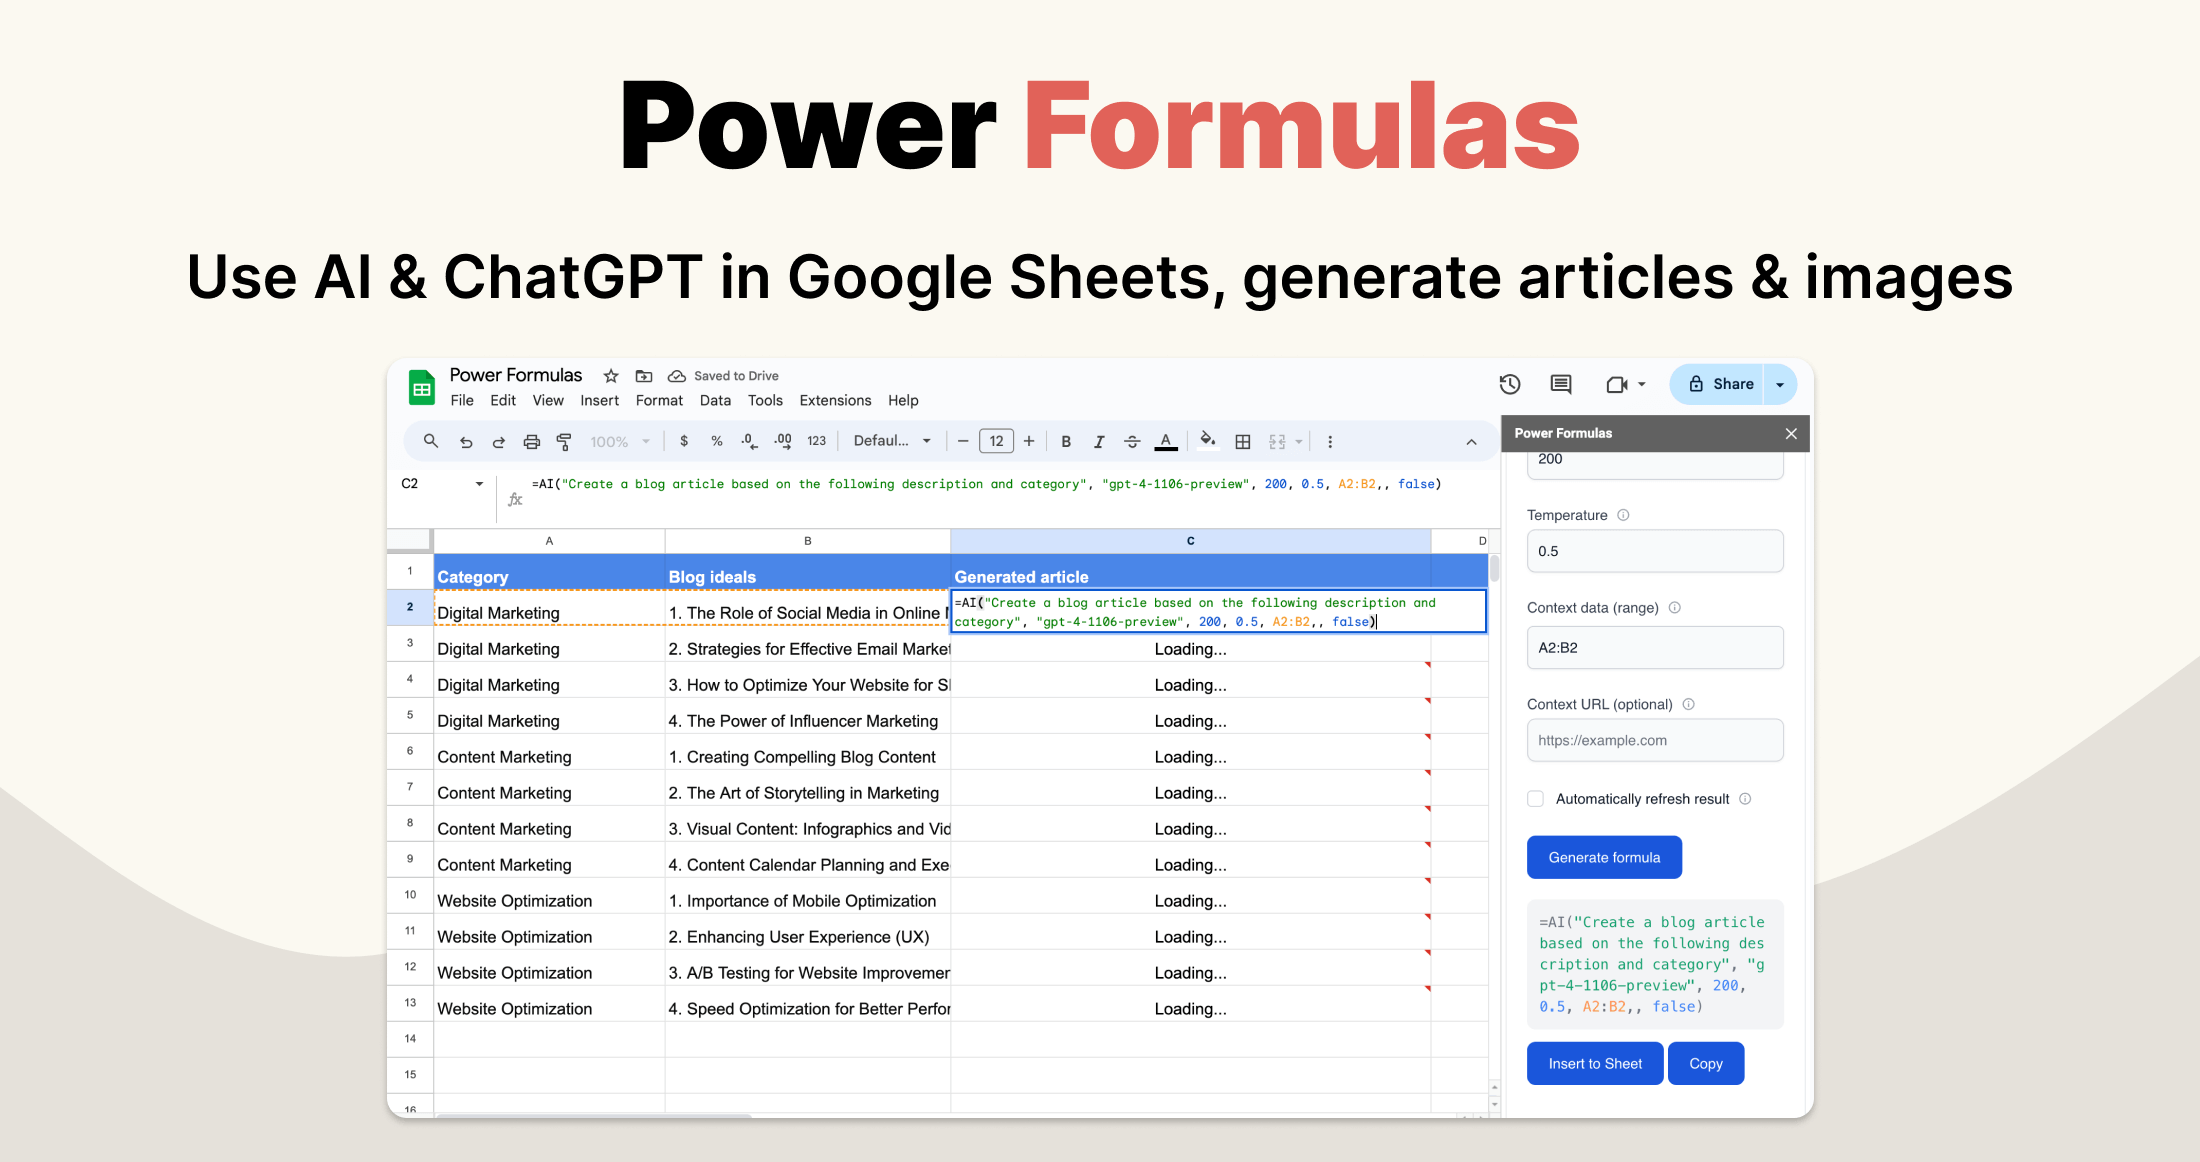Click the Context URL info icon

[1688, 704]
